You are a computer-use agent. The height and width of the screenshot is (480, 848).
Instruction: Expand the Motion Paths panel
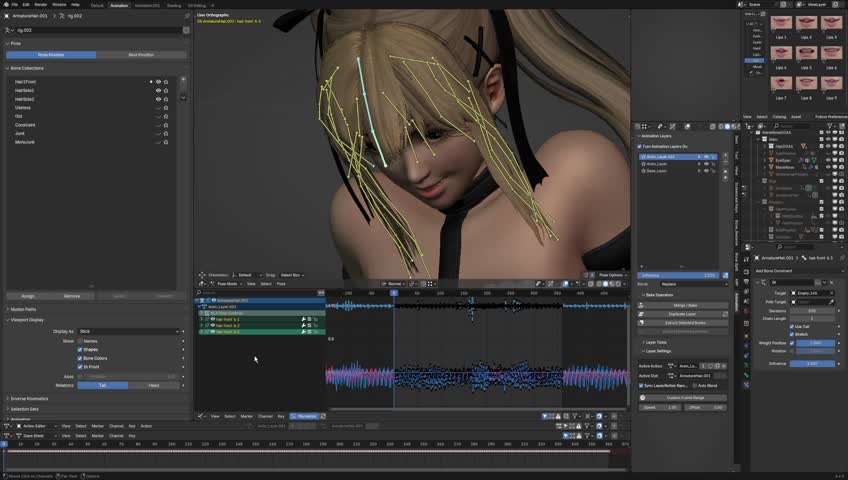click(x=23, y=309)
